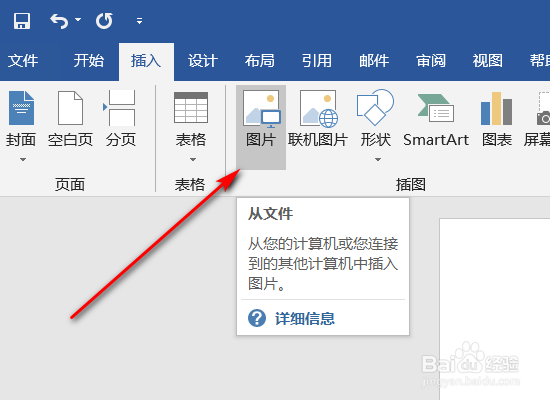Open the 视图 (View) tab
Image resolution: width=550 pixels, height=400 pixels.
(x=488, y=61)
